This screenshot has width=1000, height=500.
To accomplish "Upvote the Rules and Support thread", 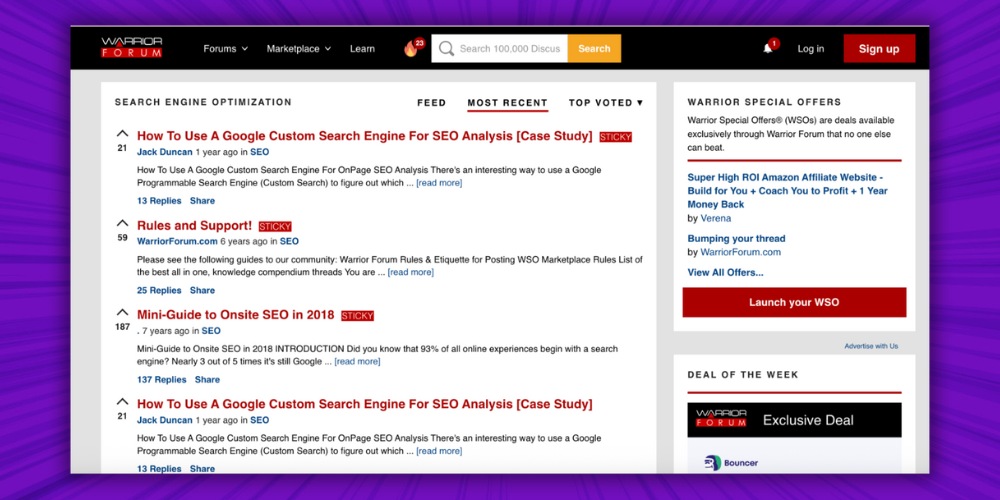I will pos(122,223).
